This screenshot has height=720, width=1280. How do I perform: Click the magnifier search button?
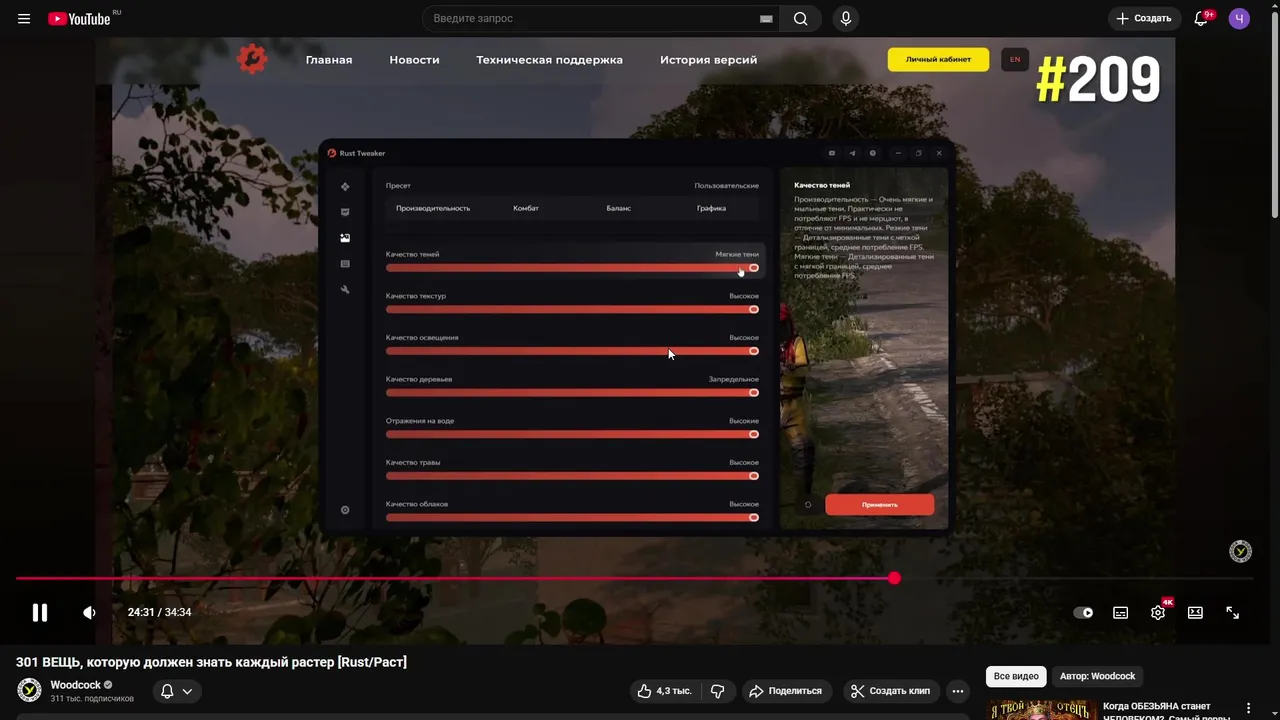800,18
